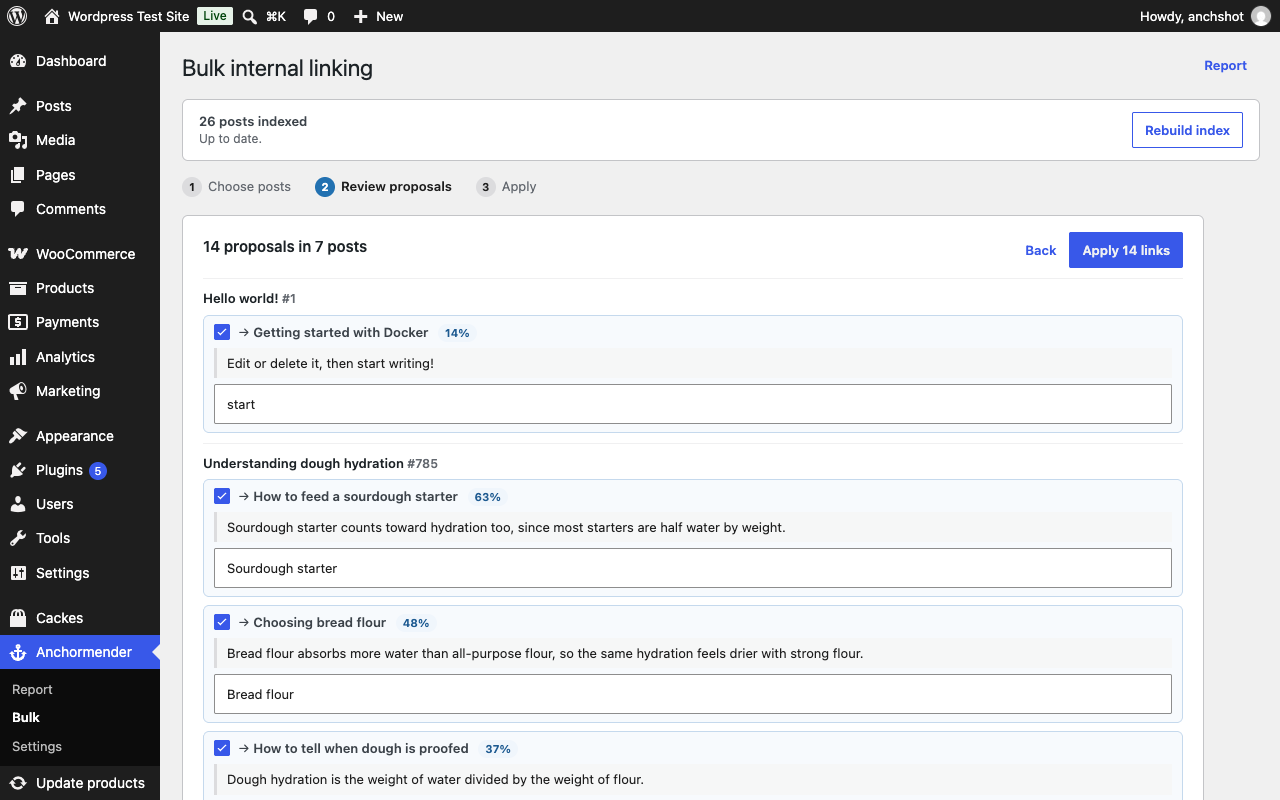Viewport: 1280px width, 800px height.
Task: Click the Bread flour absorbs more water excerpt
Action: click(545, 653)
